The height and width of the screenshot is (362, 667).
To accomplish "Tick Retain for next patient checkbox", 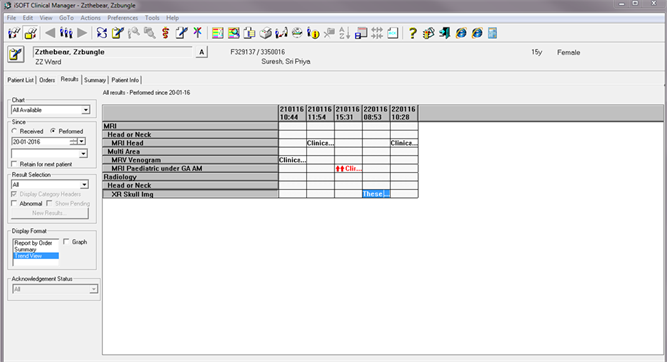I will click(x=14, y=164).
